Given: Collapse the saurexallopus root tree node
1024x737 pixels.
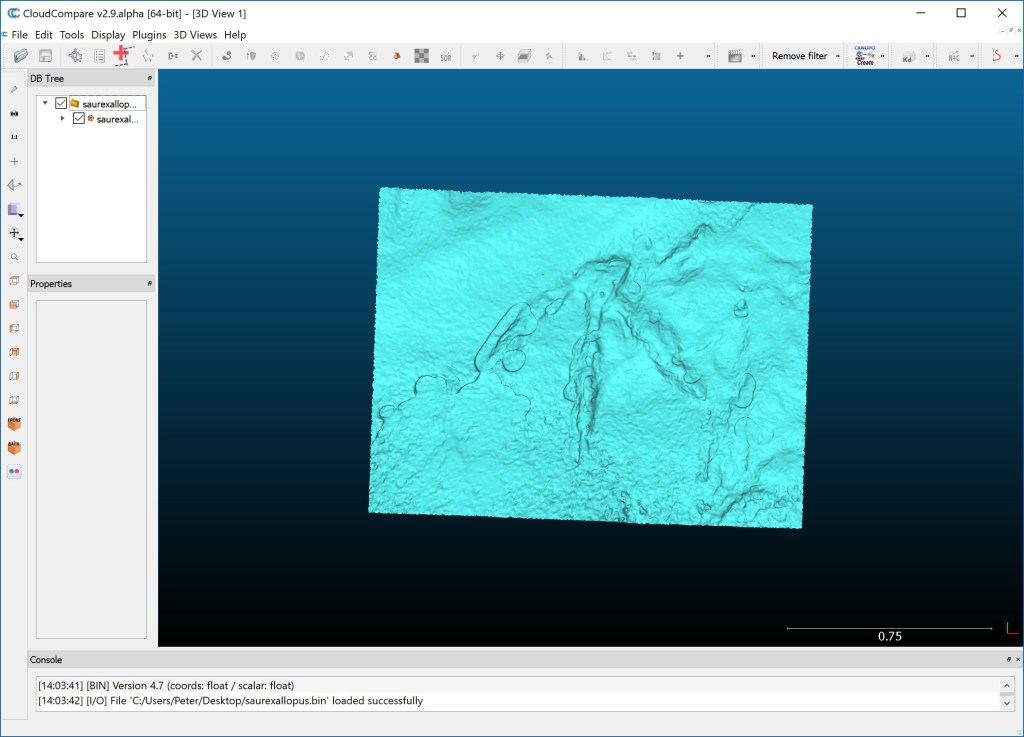Looking at the screenshot, I should coord(45,102).
